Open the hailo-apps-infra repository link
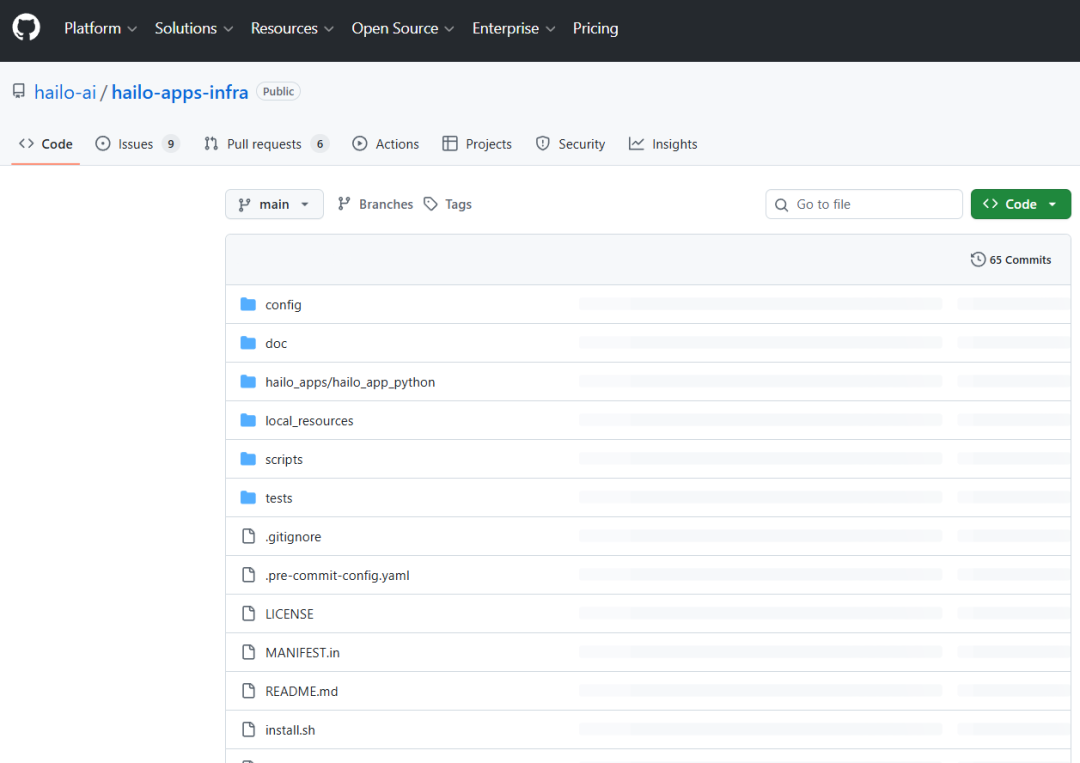Screen dimensions: 1080x763 tap(180, 92)
